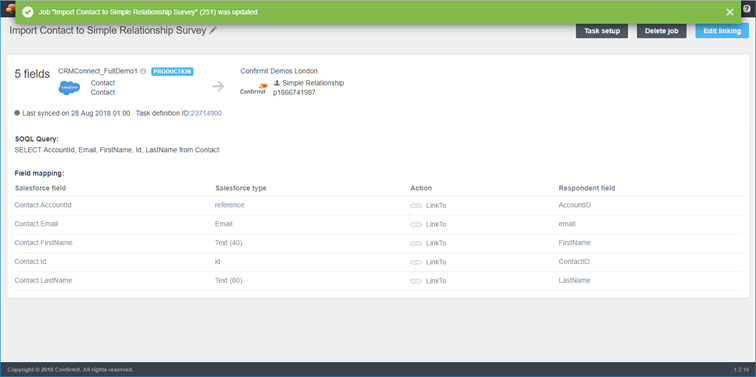The image size is (756, 377).
Task: Click the grey sync status dot
Action: [x=17, y=113]
